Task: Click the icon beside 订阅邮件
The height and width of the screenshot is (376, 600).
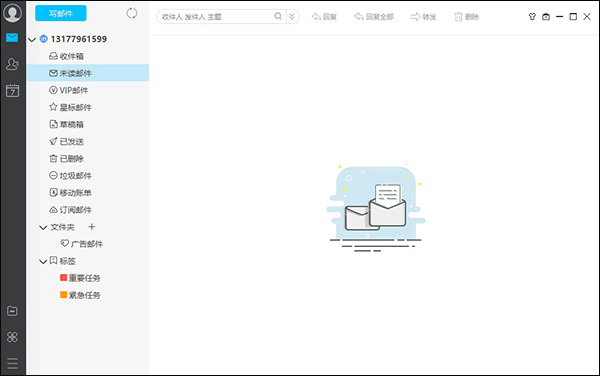Action: [x=53, y=210]
